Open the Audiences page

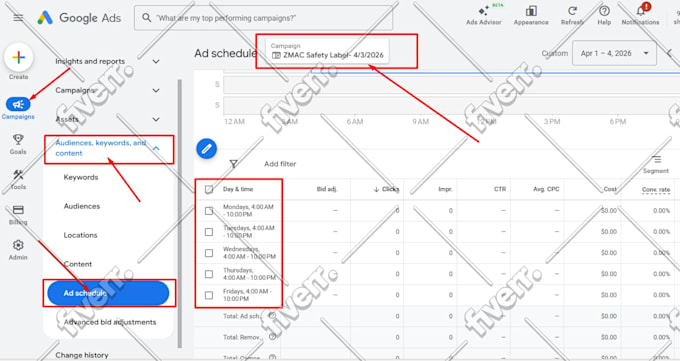82,206
